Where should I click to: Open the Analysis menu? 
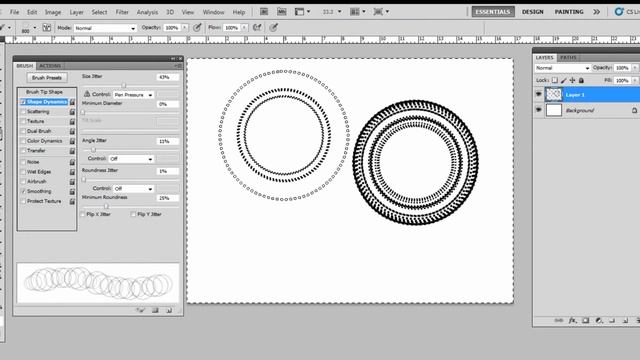click(147, 12)
